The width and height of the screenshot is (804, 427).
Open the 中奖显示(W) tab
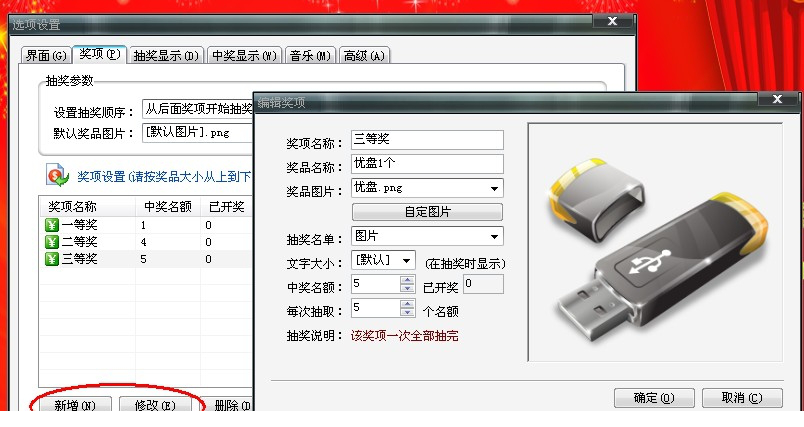[x=245, y=55]
